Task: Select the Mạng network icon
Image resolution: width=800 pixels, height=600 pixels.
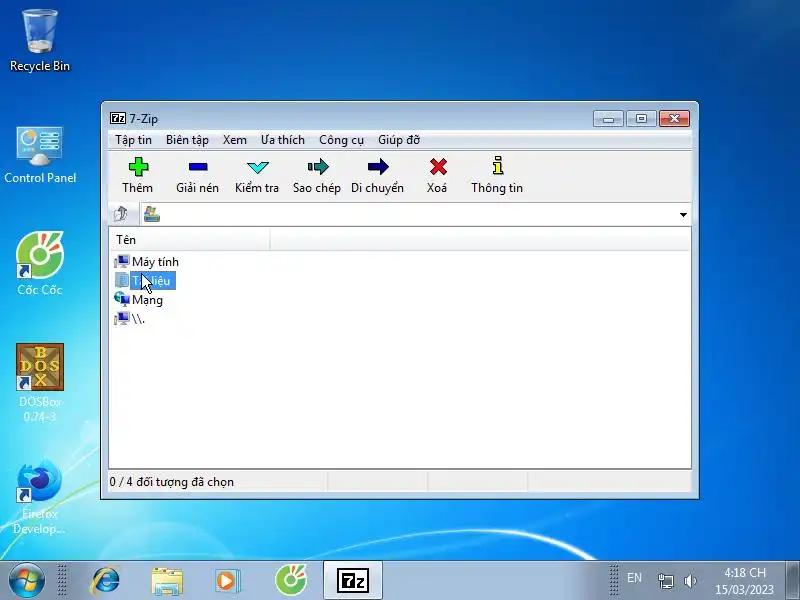Action: (x=122, y=299)
